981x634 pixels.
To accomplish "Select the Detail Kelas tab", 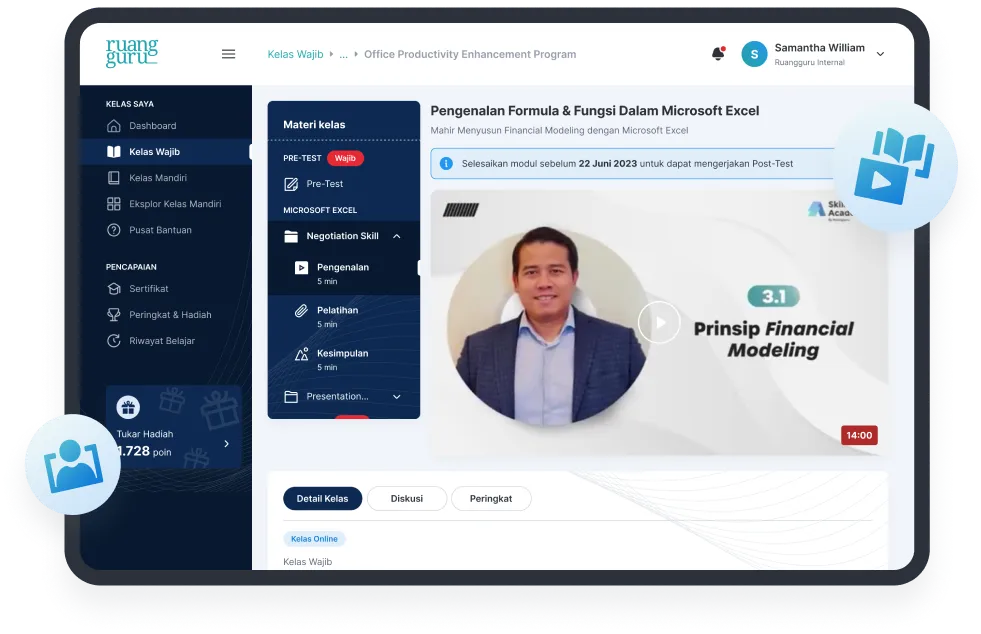I will tap(322, 499).
